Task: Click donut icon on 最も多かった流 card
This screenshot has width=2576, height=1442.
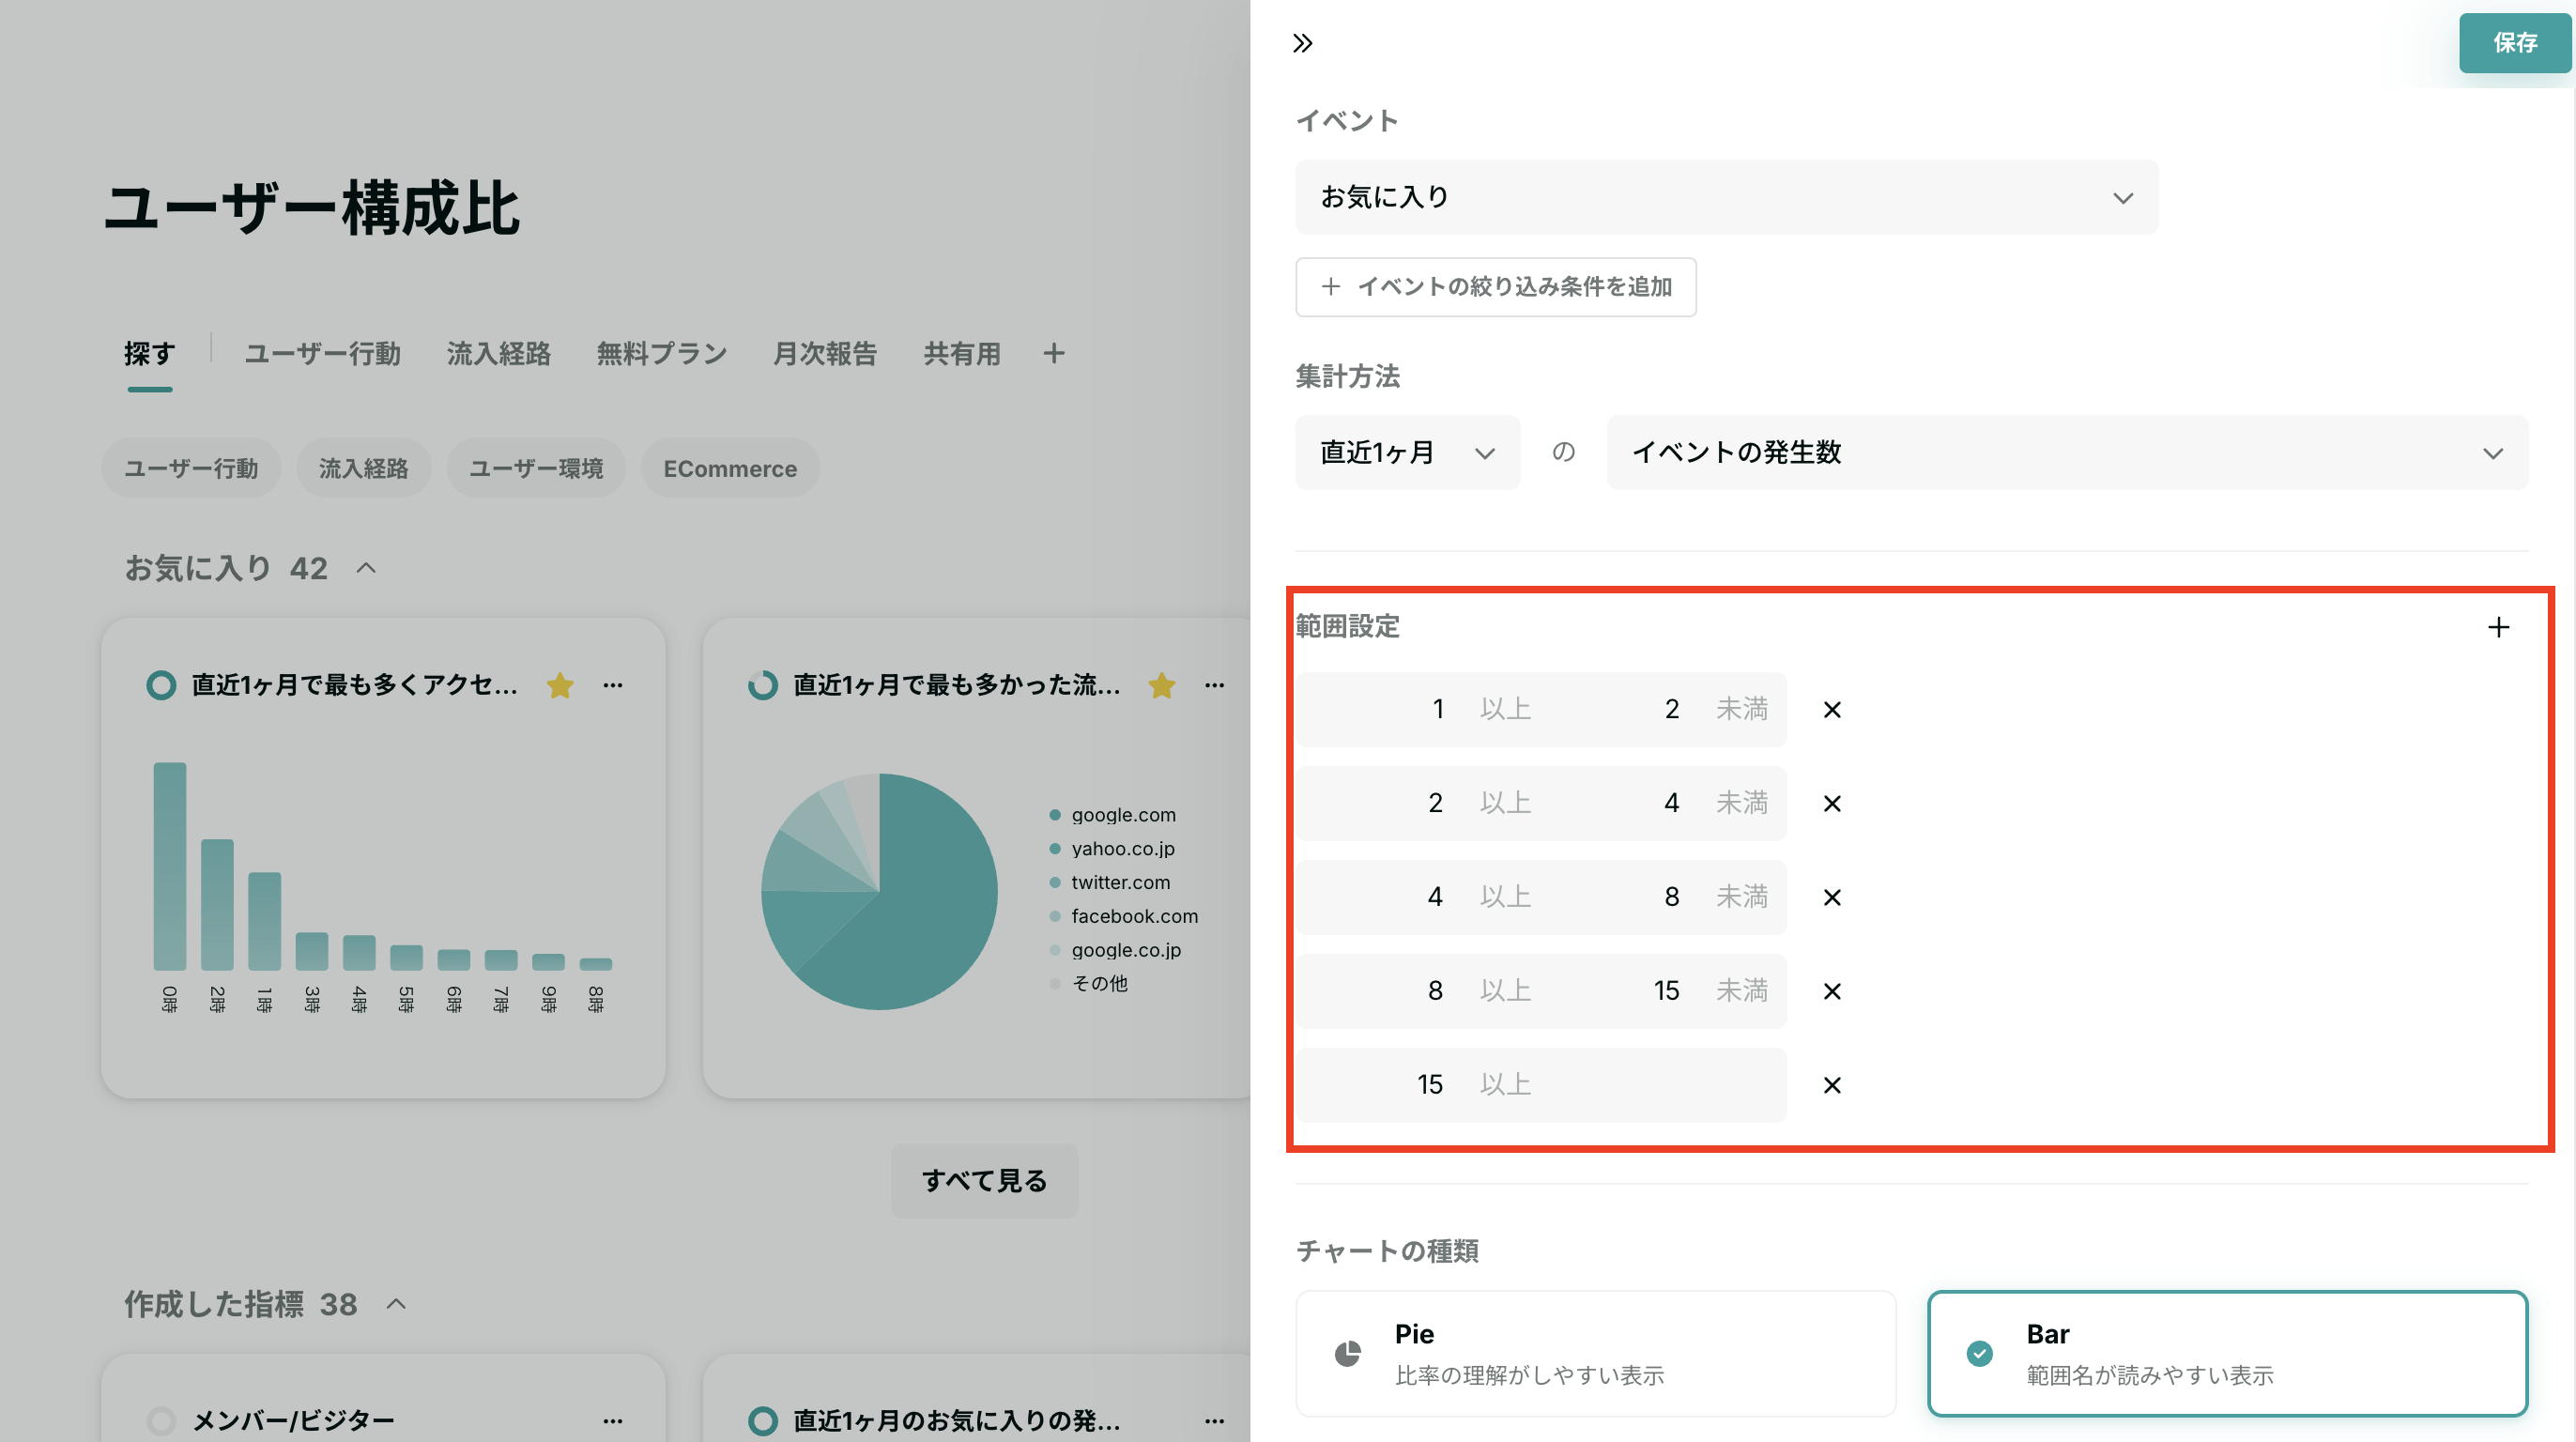Action: point(762,685)
